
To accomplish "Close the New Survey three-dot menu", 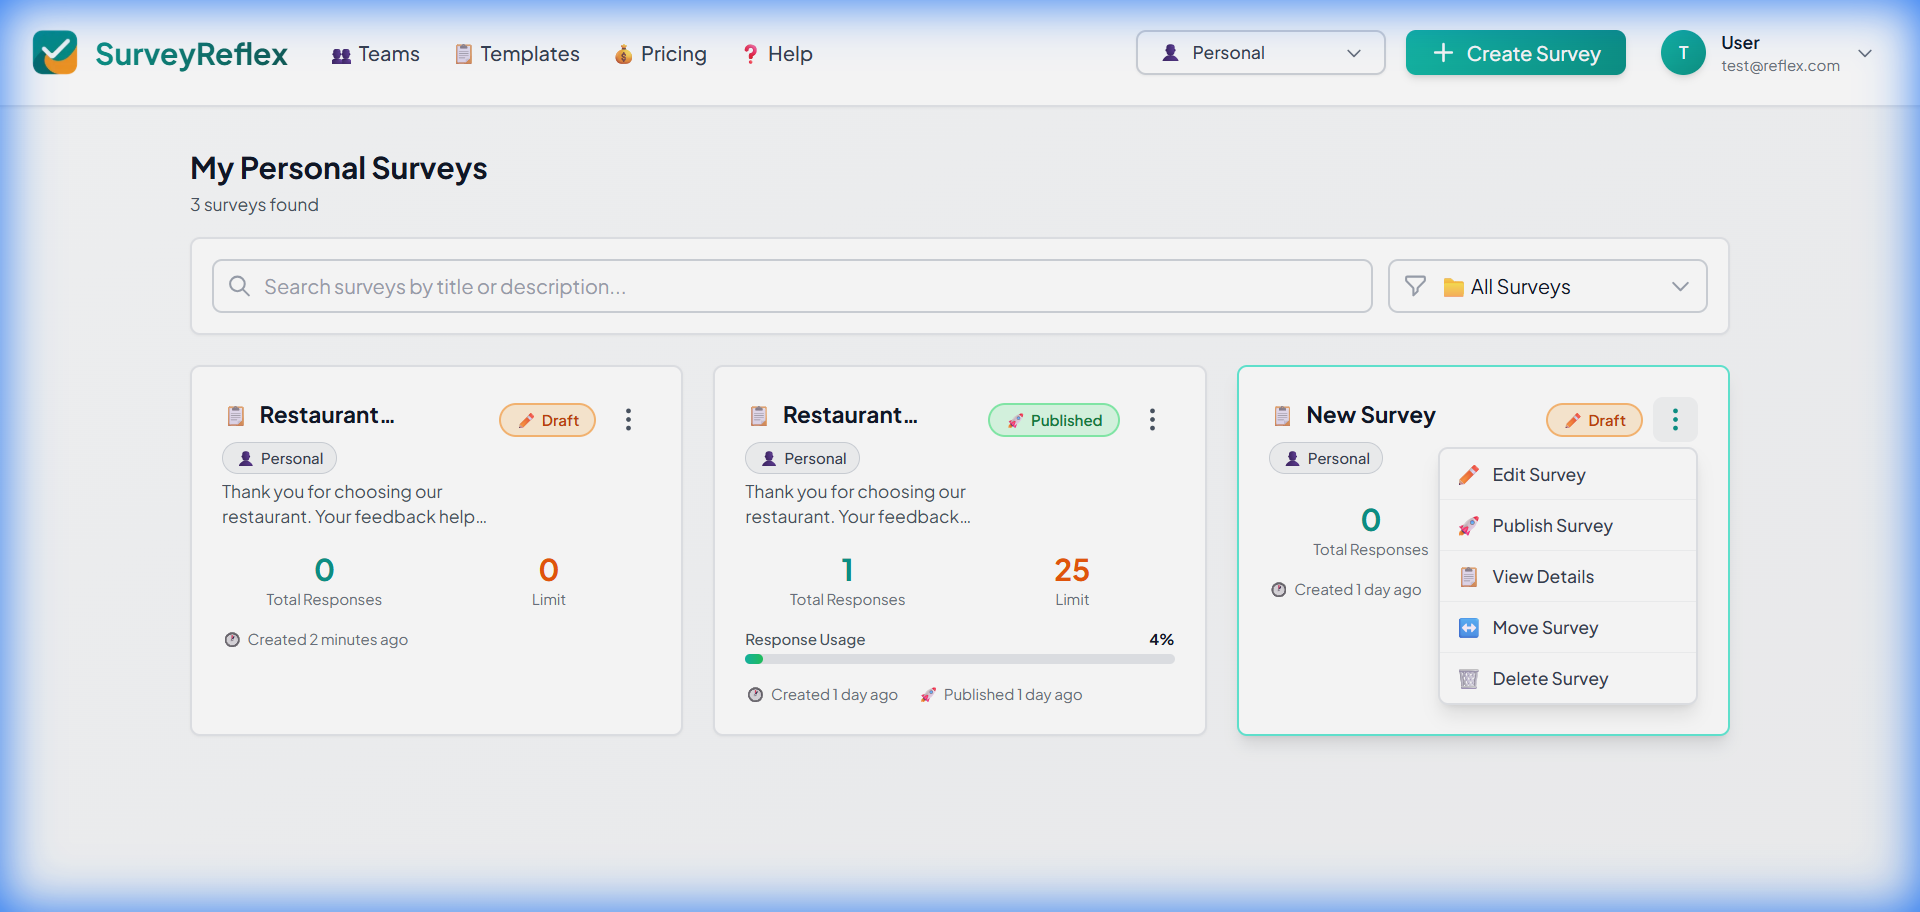I will click(1675, 420).
